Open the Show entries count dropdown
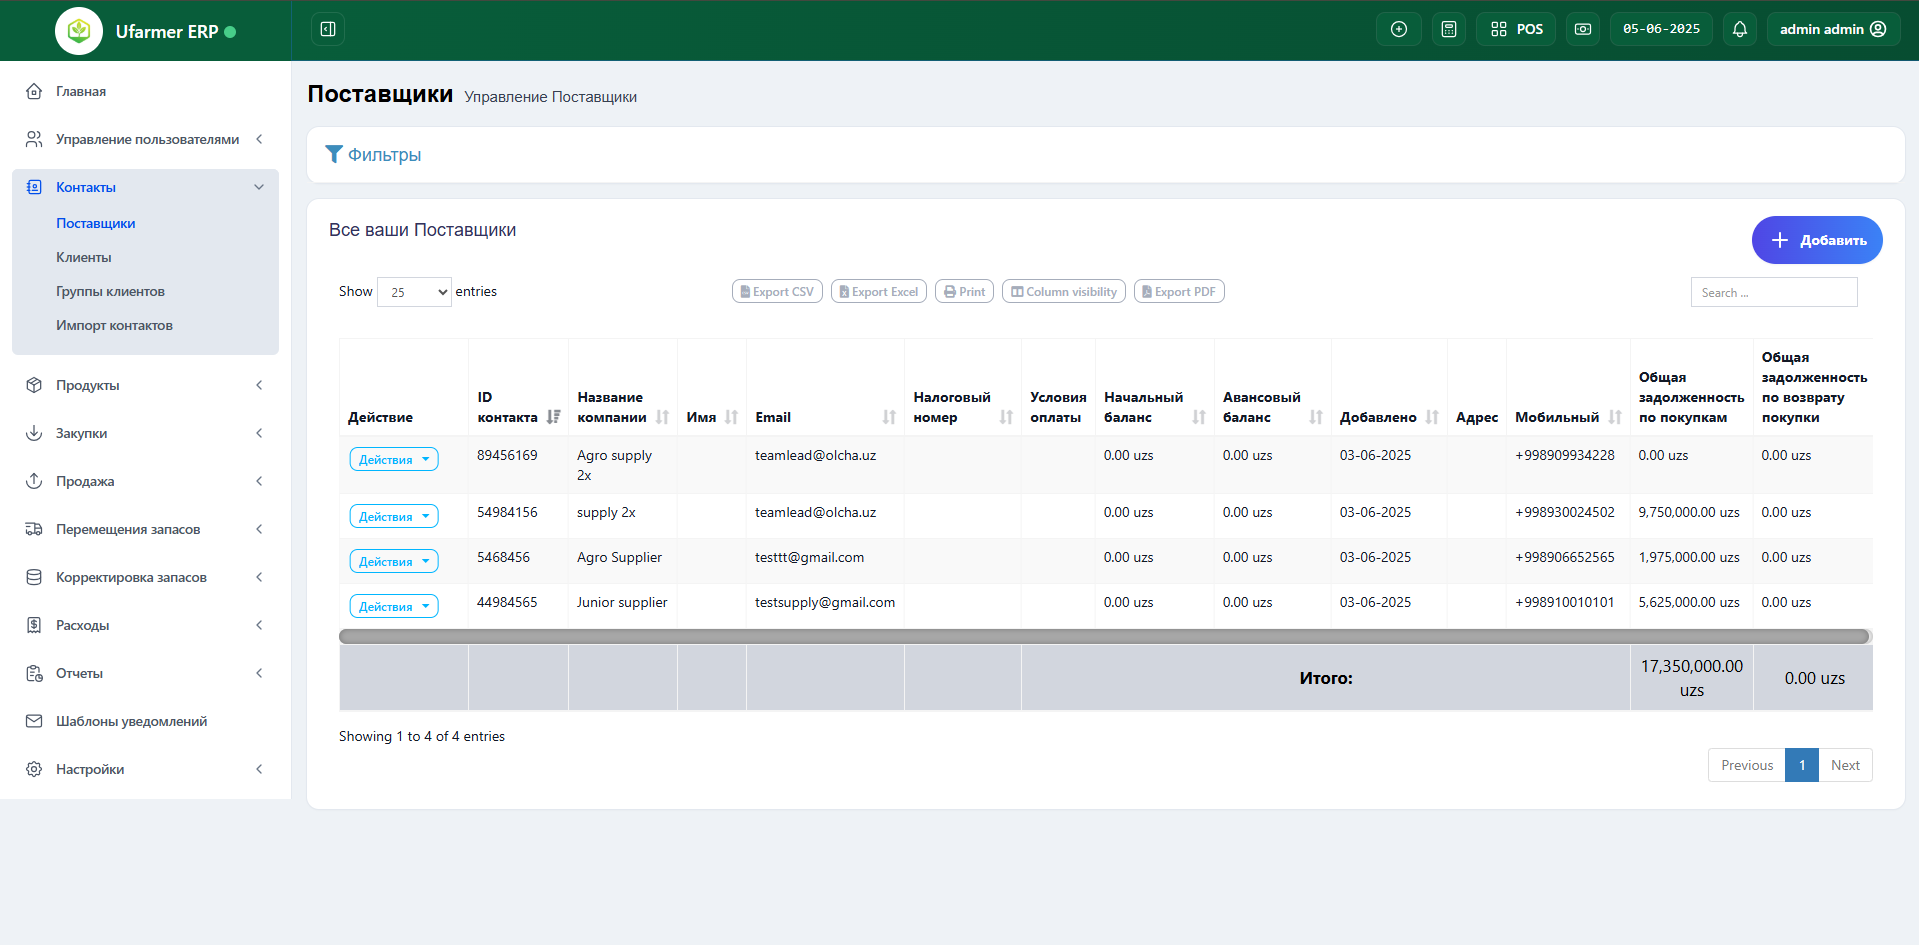This screenshot has height=945, width=1919. pos(414,292)
